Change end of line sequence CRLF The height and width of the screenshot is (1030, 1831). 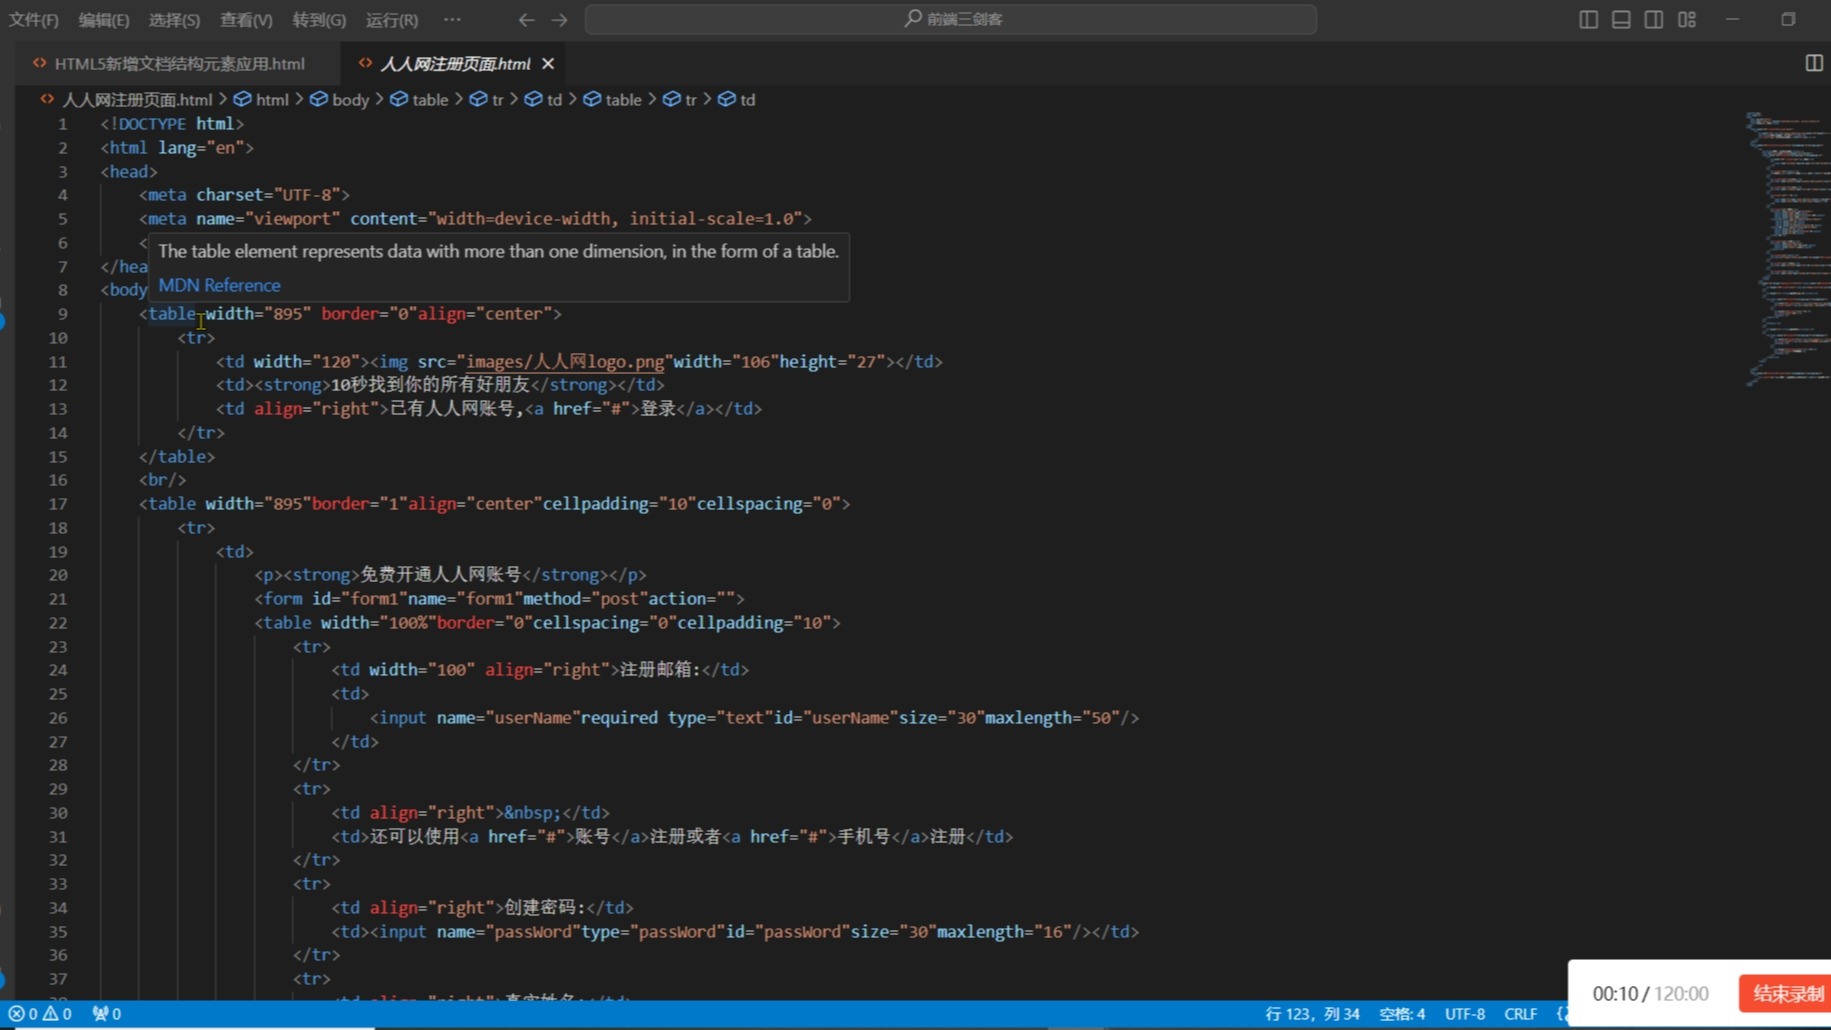[1520, 1013]
